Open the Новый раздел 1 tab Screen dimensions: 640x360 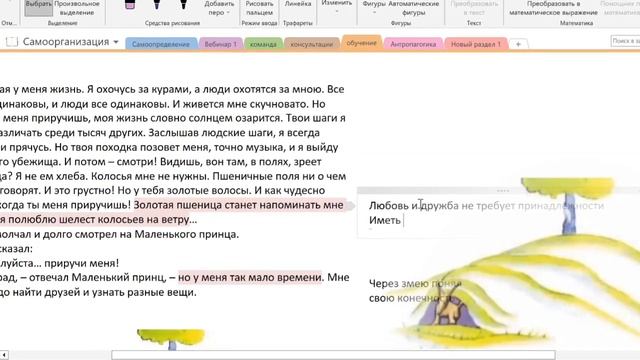pos(476,44)
